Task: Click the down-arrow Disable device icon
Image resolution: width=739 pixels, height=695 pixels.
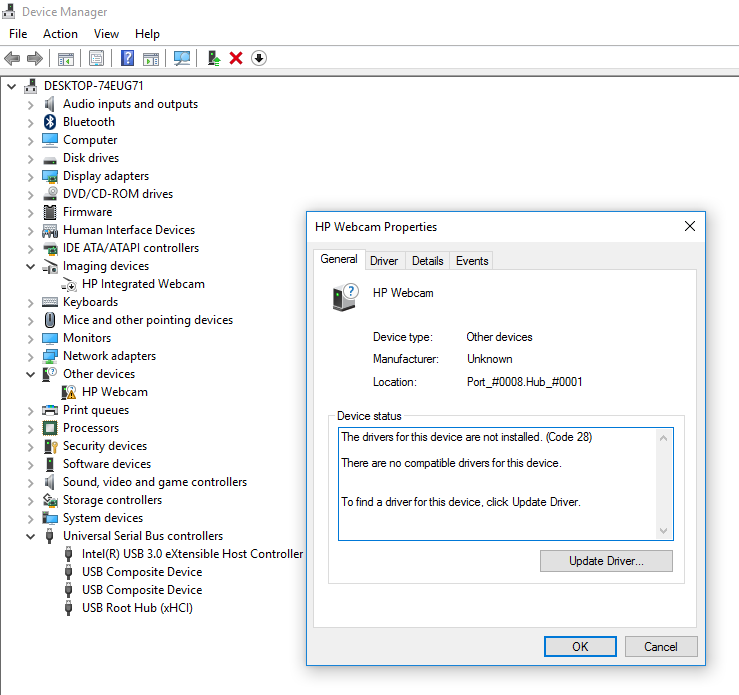Action: 259,58
